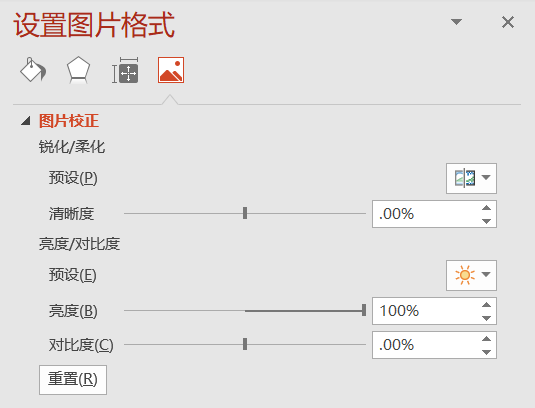Collapse the 图片校正 section
Image resolution: width=535 pixels, height=408 pixels.
26,121
